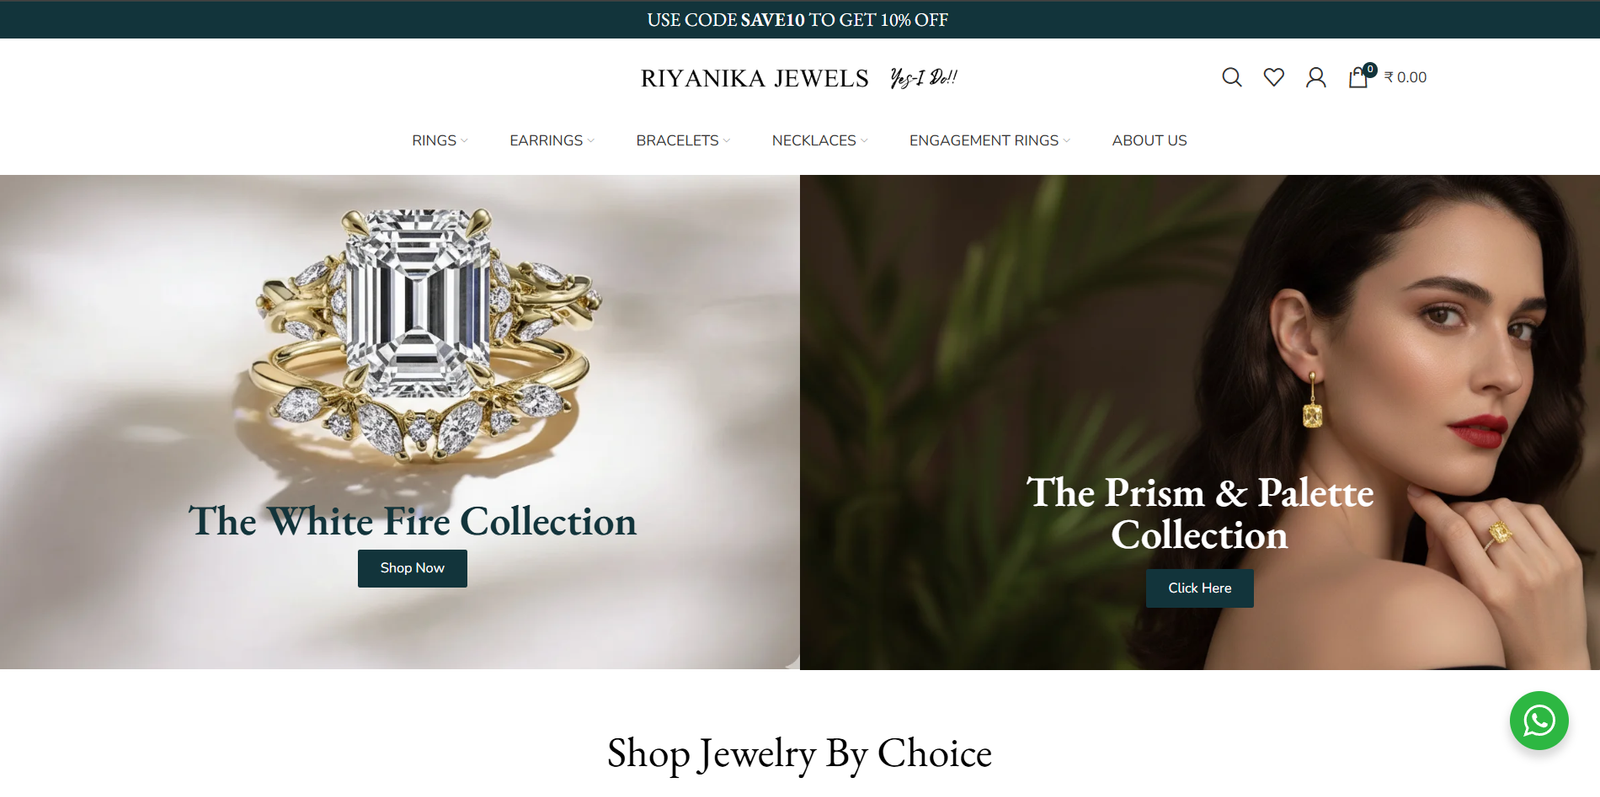Open the Necklaces menu item

(814, 141)
